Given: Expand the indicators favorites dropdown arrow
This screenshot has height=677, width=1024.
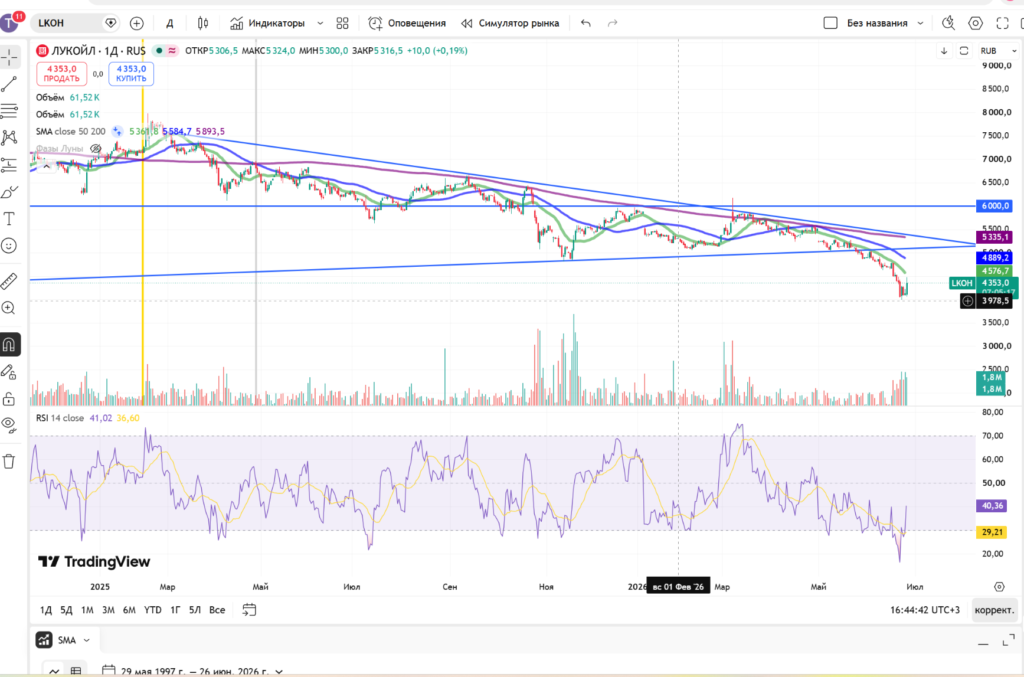Looking at the screenshot, I should (320, 24).
